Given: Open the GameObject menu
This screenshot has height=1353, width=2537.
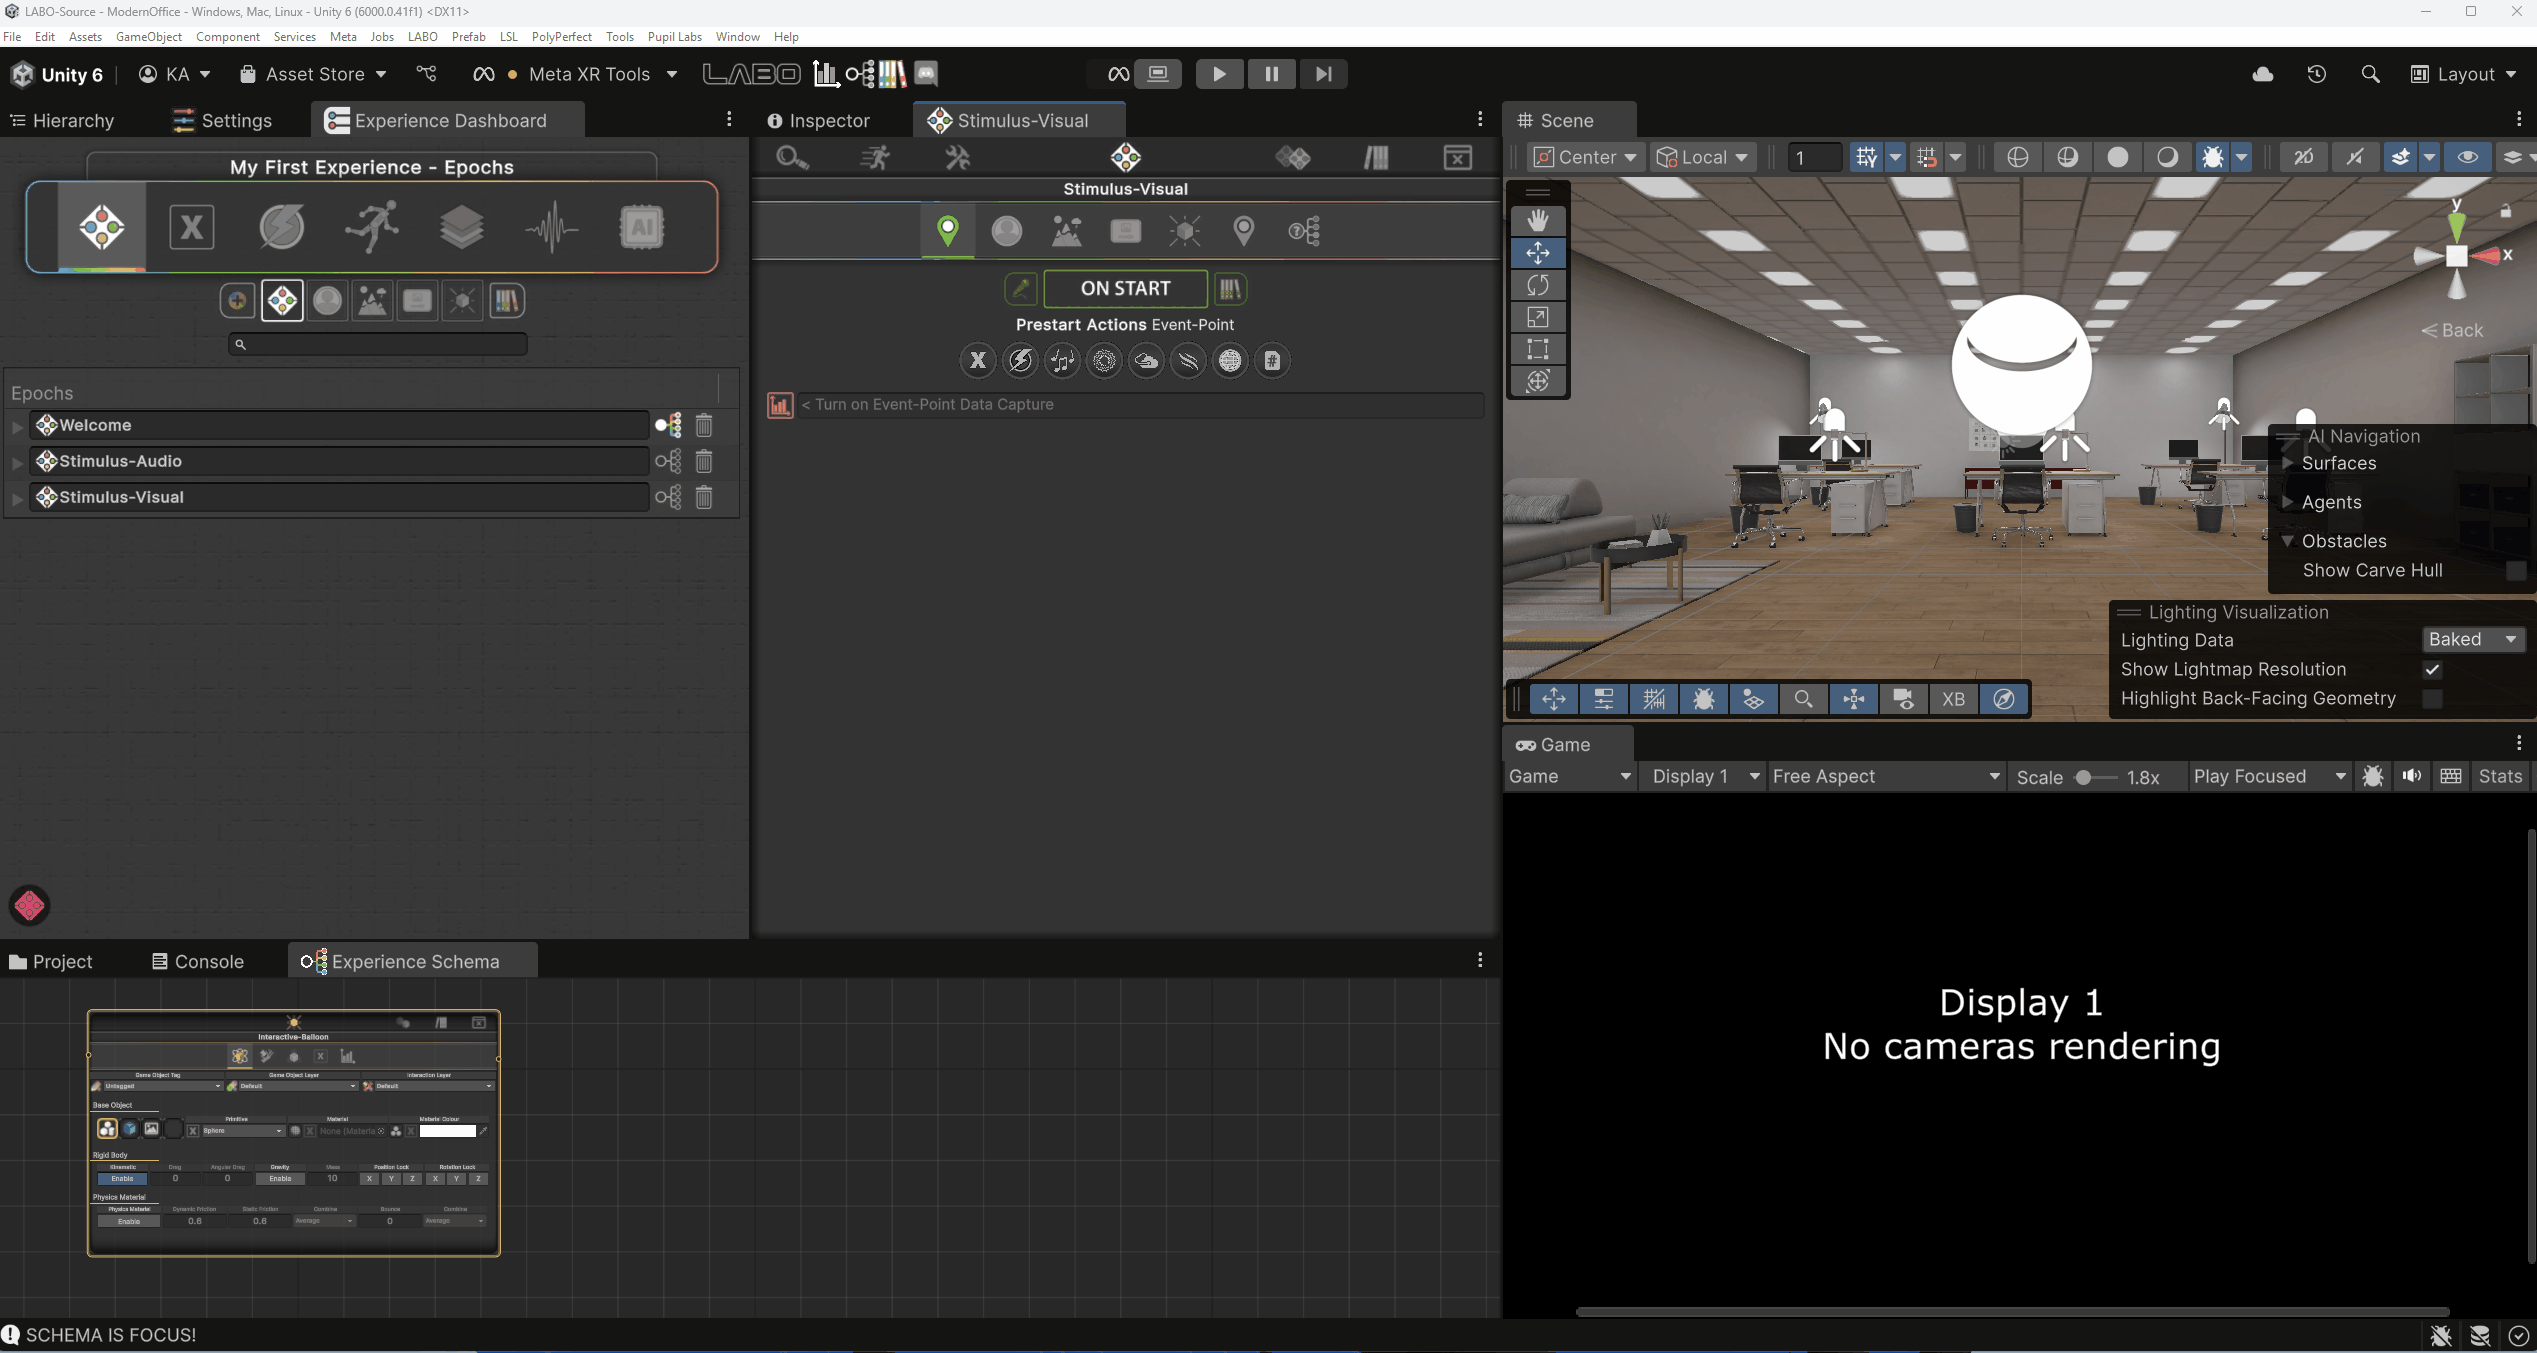Looking at the screenshot, I should point(149,37).
